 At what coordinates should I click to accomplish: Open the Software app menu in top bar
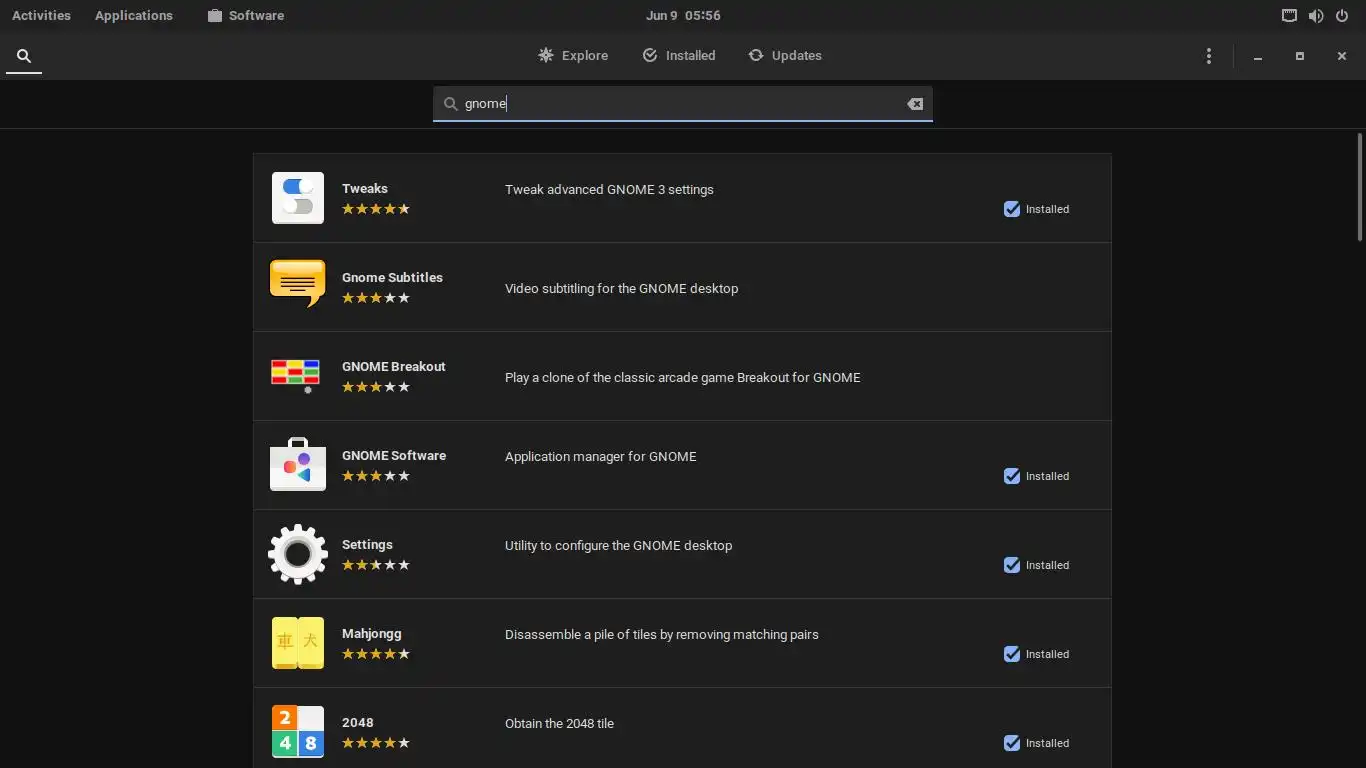click(246, 16)
